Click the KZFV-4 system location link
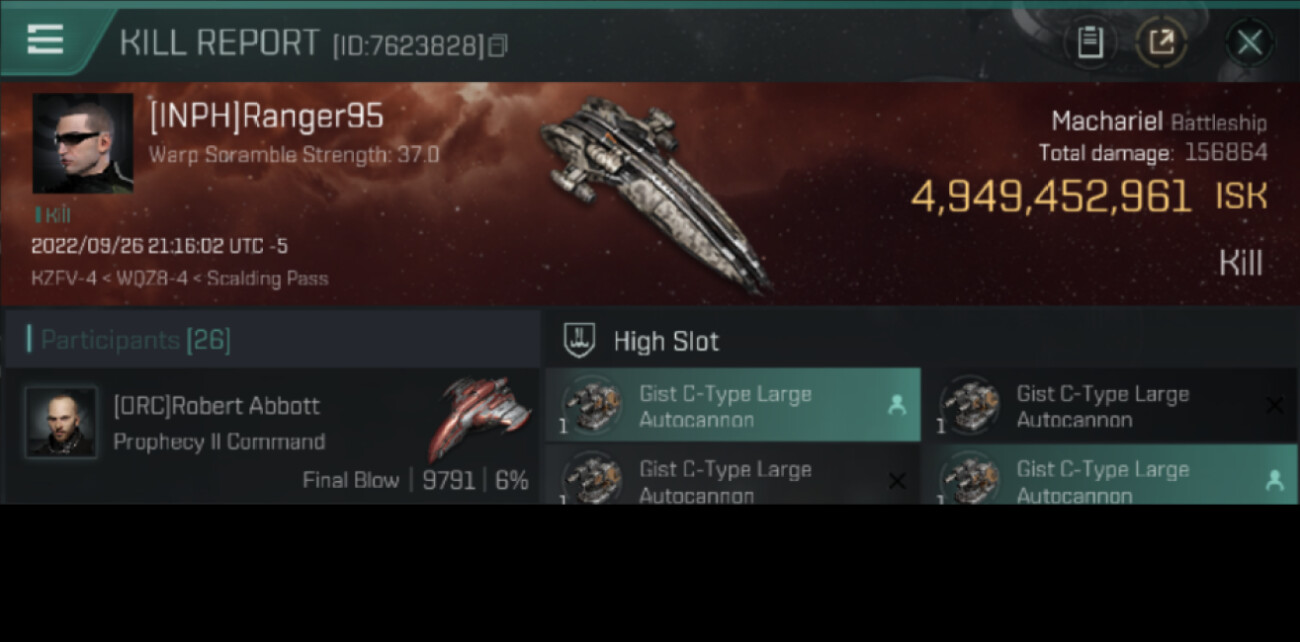This screenshot has height=642, width=1300. [x=64, y=278]
